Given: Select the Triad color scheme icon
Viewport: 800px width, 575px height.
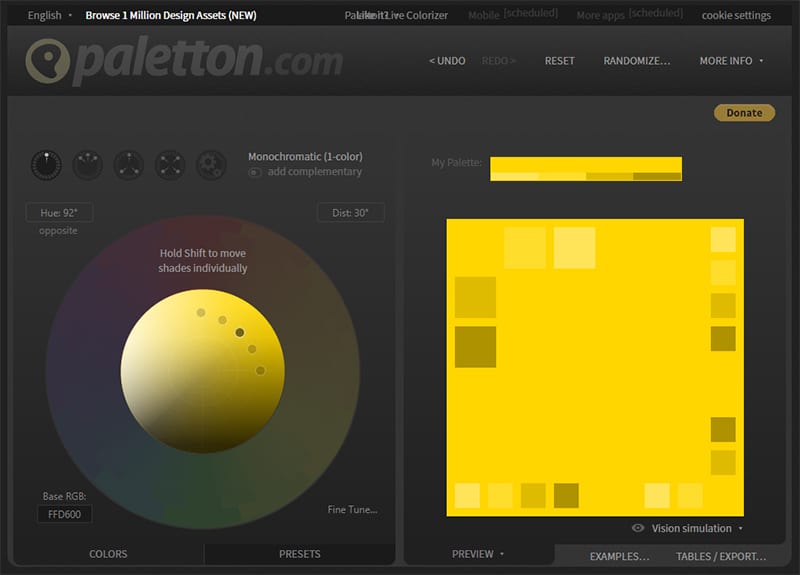Looking at the screenshot, I should (129, 165).
